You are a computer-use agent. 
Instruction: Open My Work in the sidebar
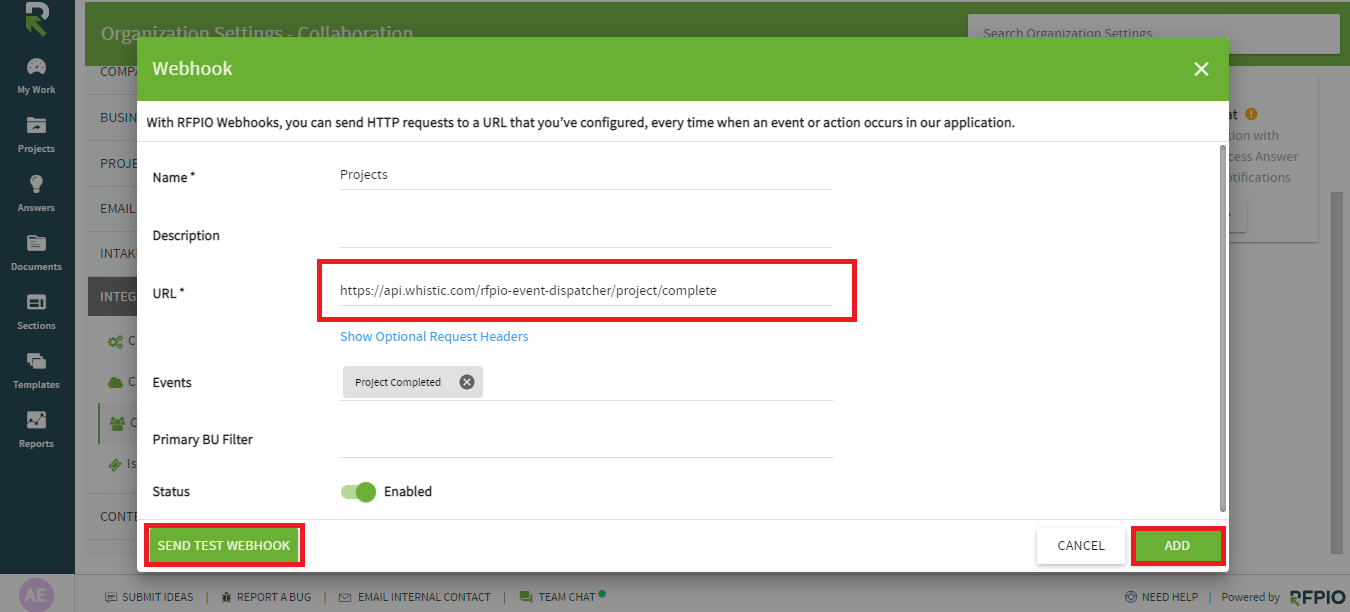(36, 76)
